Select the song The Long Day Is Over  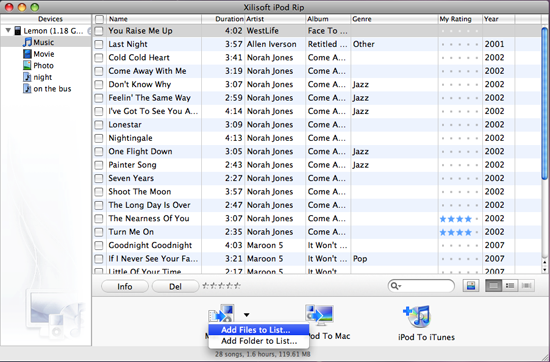point(149,205)
